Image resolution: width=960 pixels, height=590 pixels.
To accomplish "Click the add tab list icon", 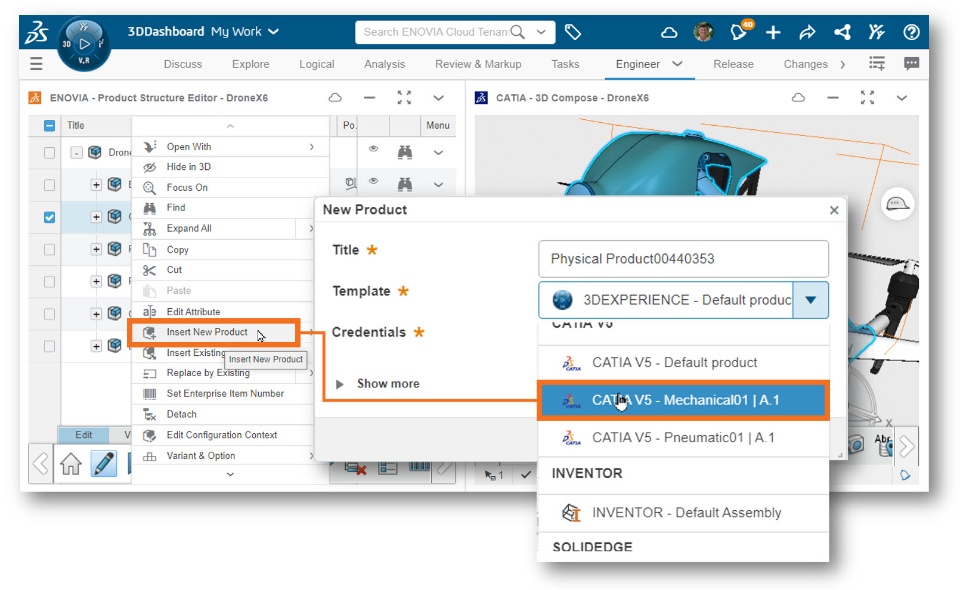I will click(877, 64).
